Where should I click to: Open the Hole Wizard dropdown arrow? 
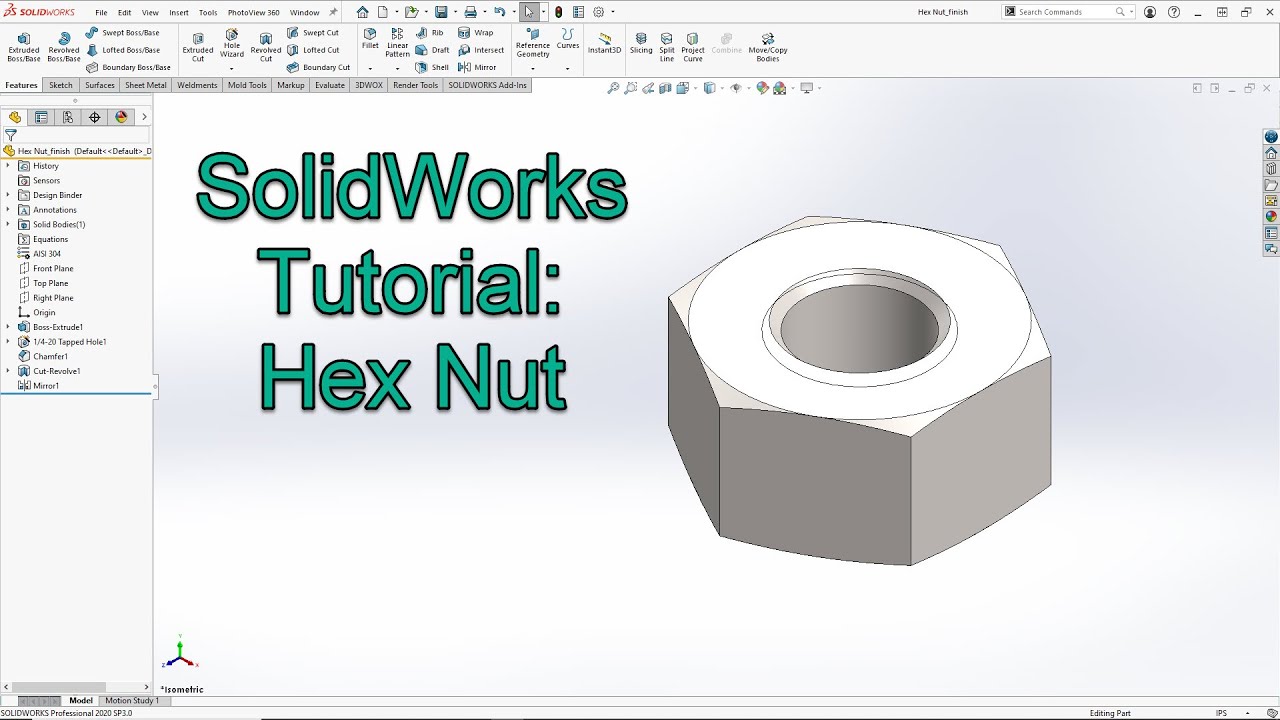pyautogui.click(x=232, y=68)
